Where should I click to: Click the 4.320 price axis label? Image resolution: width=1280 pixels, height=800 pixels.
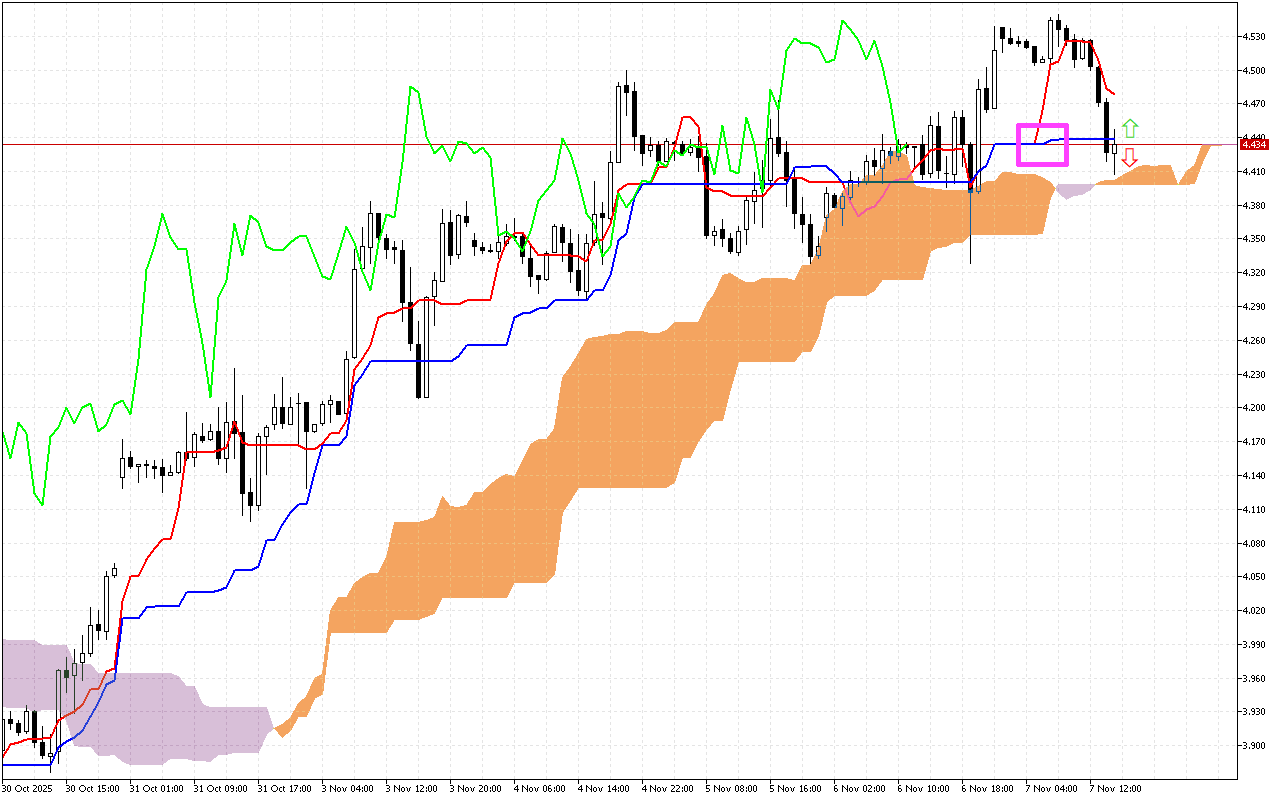click(x=1253, y=273)
